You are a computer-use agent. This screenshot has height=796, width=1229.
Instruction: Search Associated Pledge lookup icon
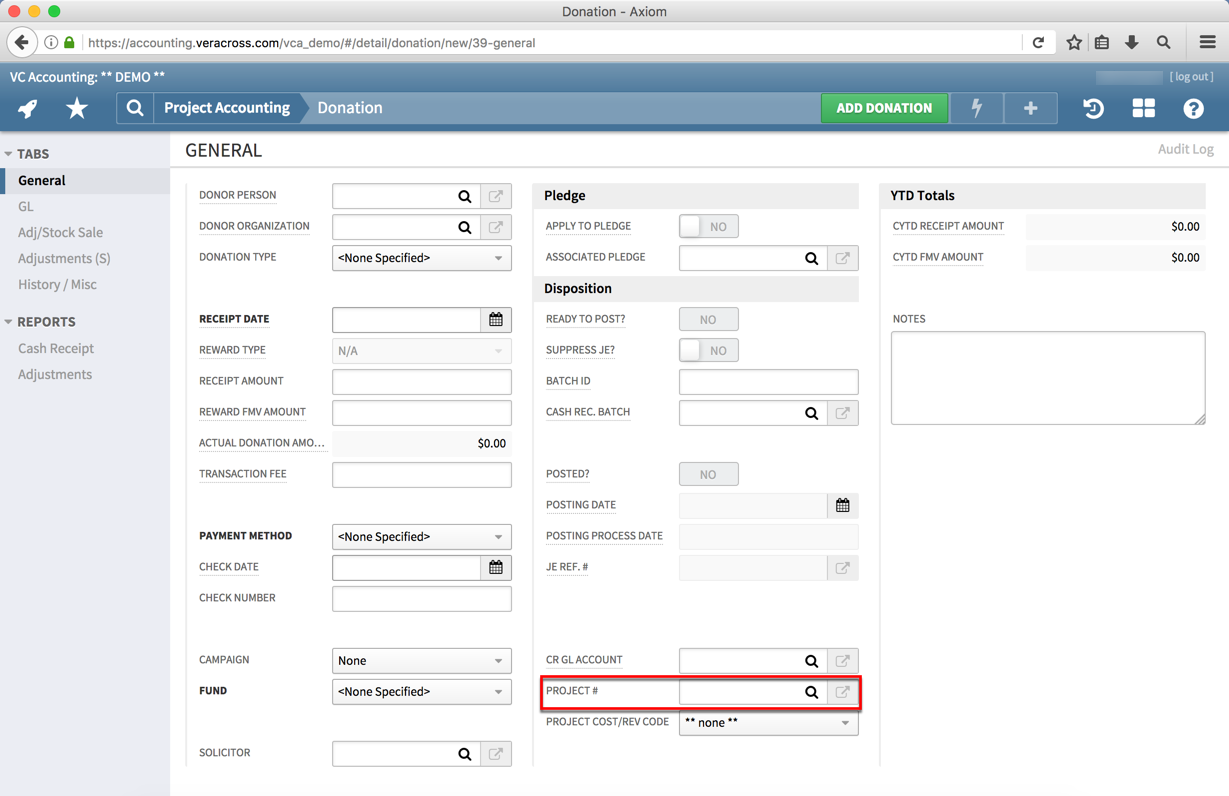click(812, 258)
